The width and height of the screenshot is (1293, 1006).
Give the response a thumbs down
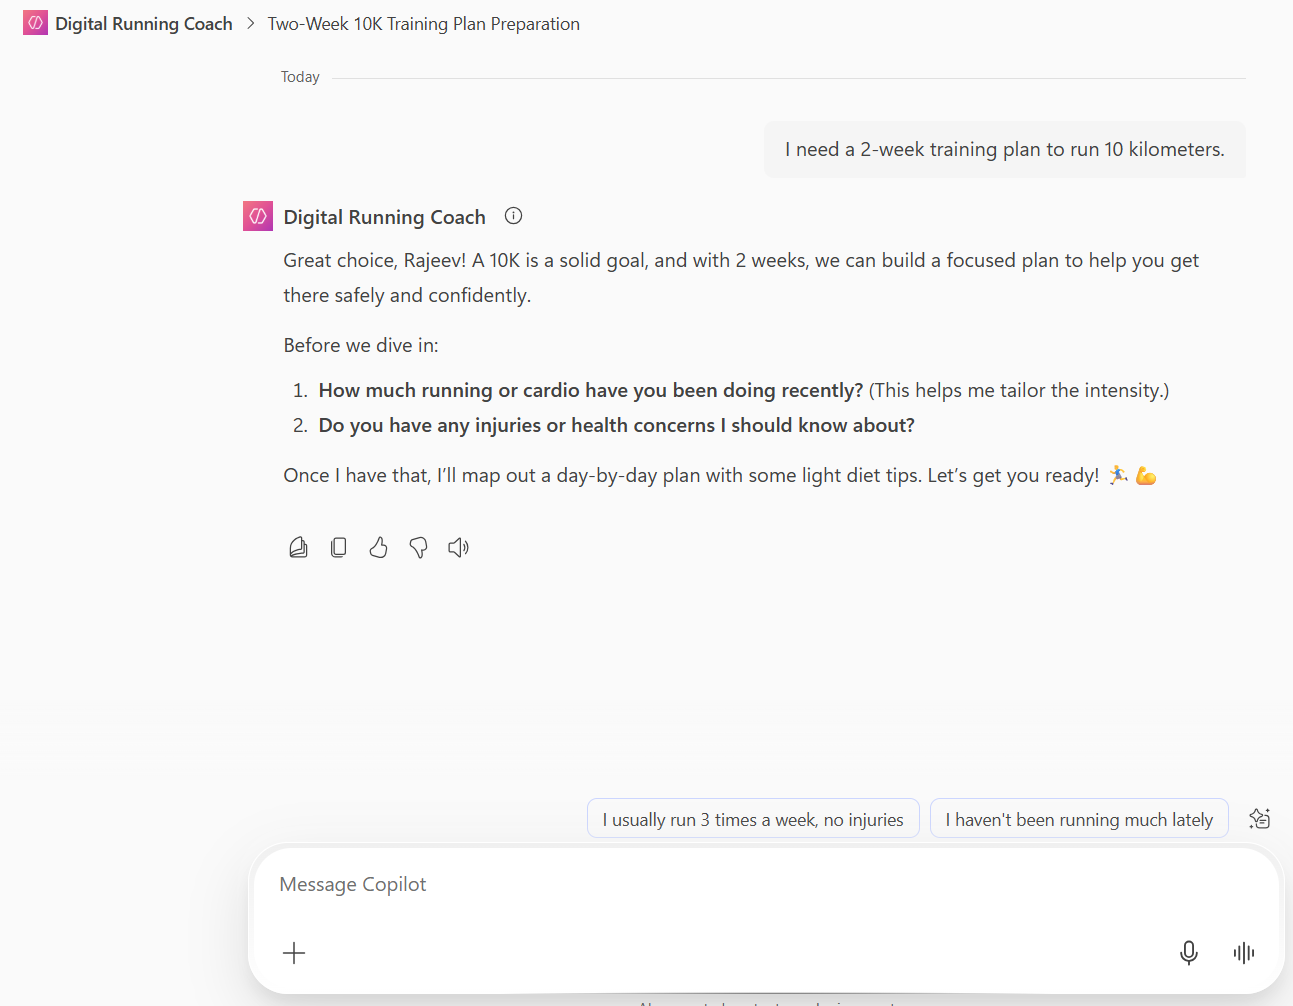pos(418,547)
